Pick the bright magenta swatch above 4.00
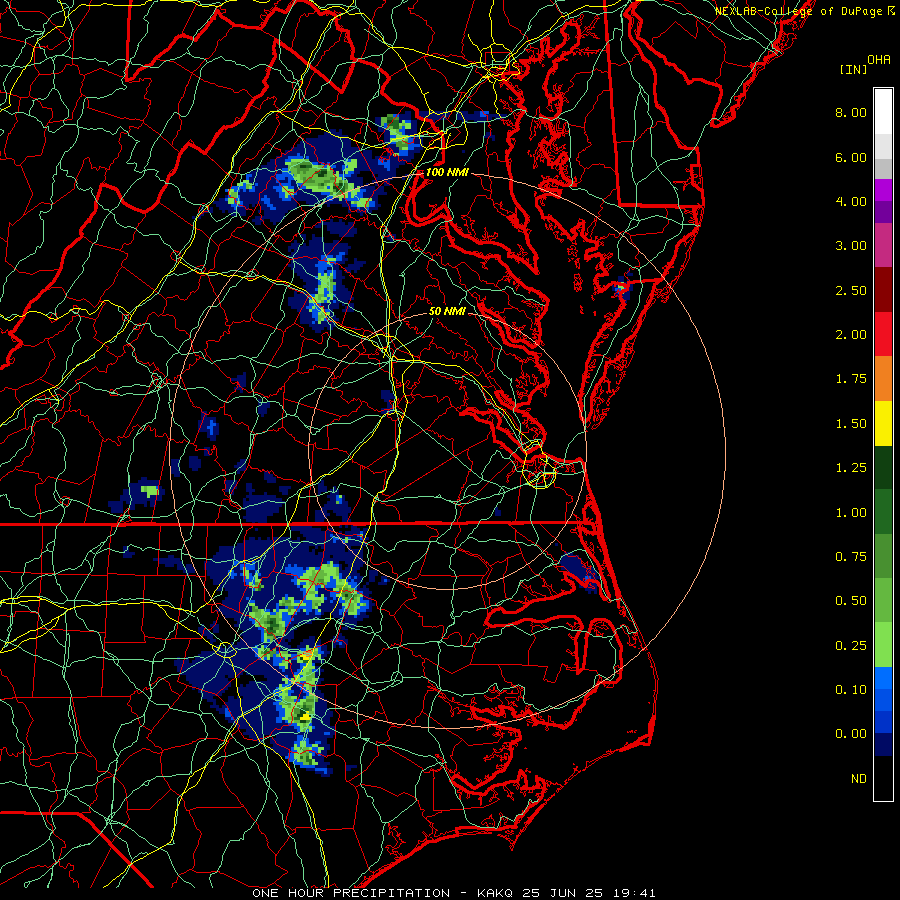The image size is (900, 900). pyautogui.click(x=883, y=190)
